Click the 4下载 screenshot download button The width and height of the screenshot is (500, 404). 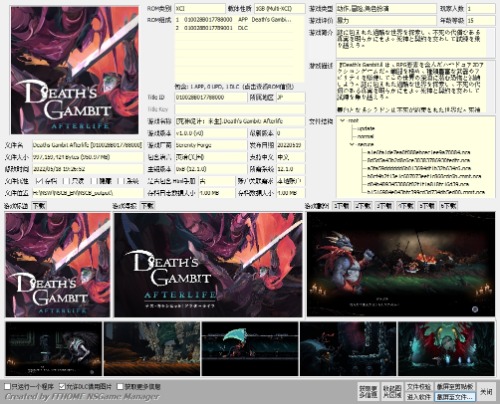point(406,206)
